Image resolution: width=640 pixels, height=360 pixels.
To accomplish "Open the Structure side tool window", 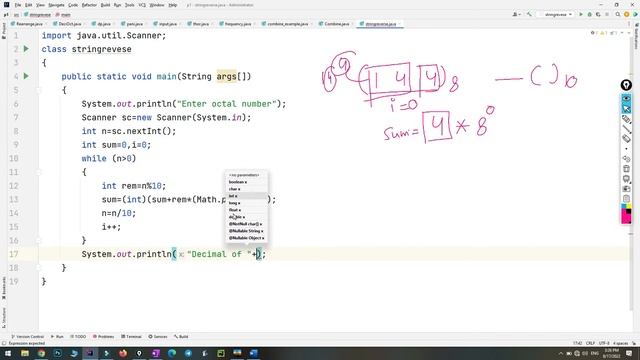I will (4, 317).
